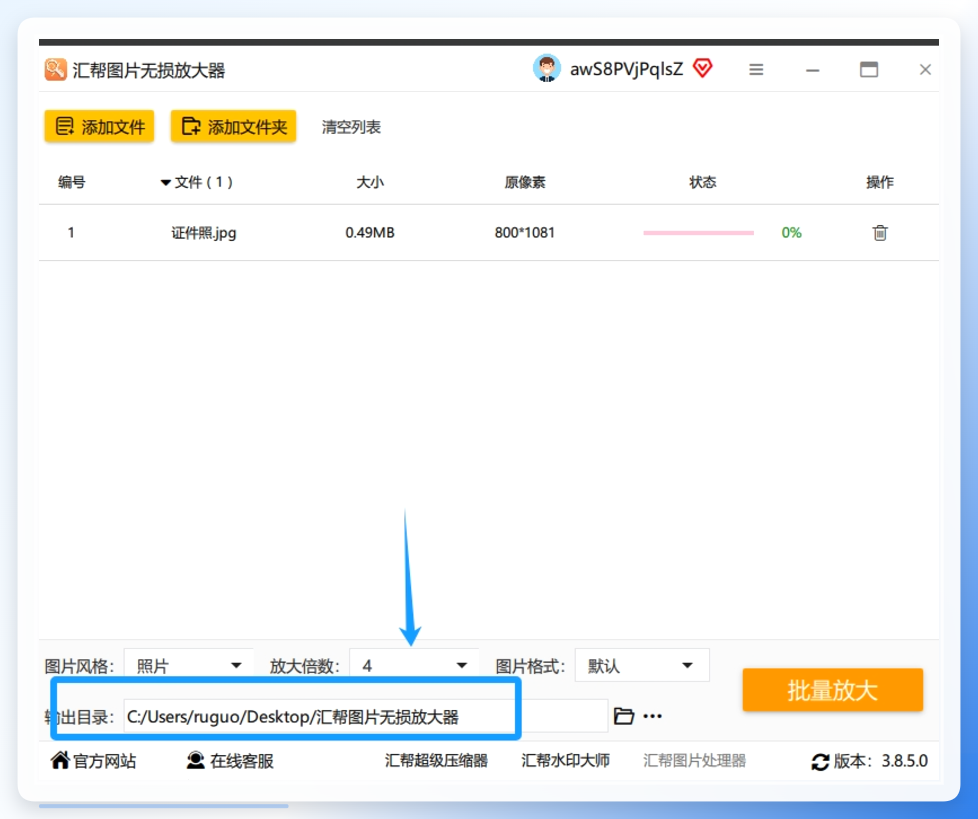
Task: Open 汇帮水印大师 link
Action: [x=565, y=760]
